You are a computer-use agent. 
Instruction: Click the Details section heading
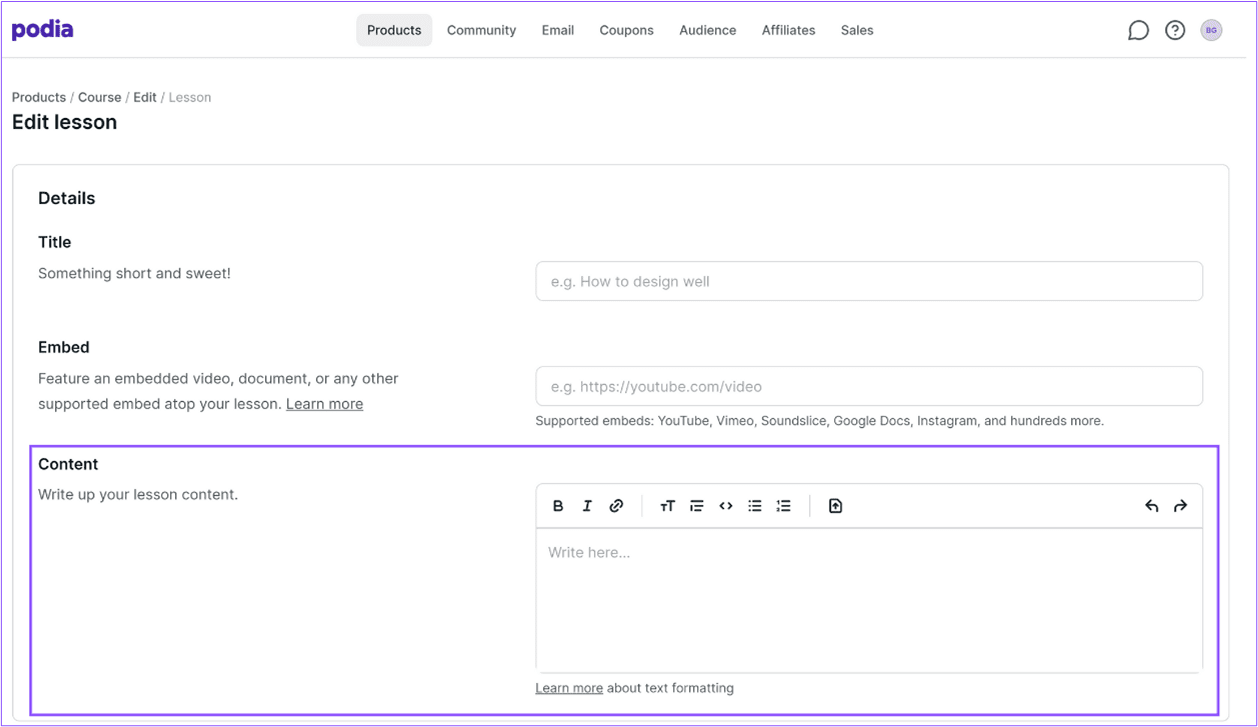point(67,198)
